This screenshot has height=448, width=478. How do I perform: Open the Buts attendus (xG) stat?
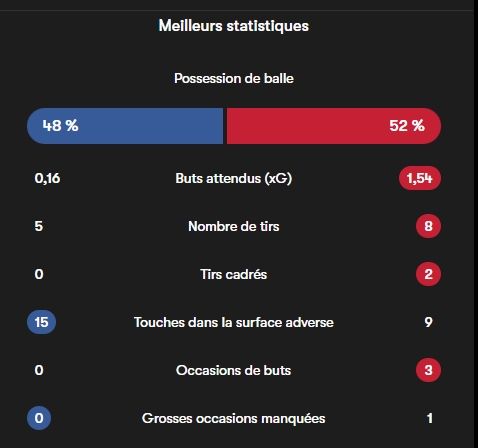click(x=234, y=178)
